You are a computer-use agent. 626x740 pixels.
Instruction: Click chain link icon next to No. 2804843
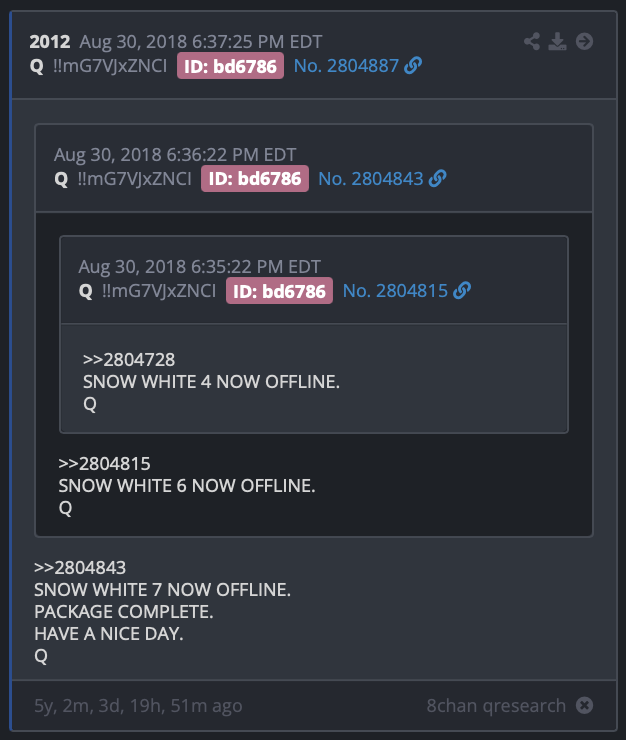(438, 178)
